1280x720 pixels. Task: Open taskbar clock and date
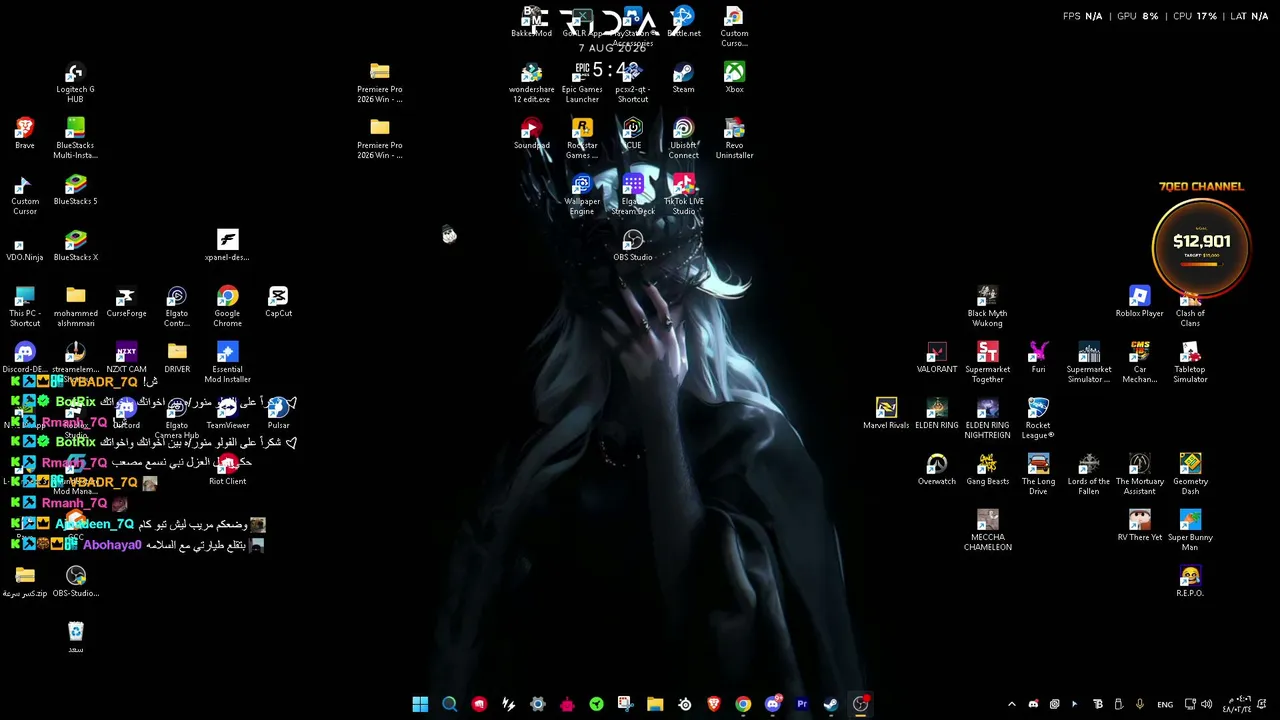[1238, 704]
